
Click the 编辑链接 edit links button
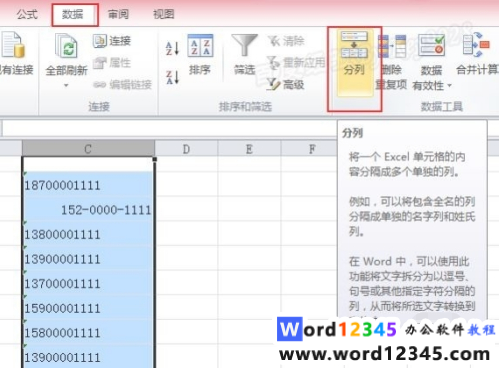coord(122,85)
